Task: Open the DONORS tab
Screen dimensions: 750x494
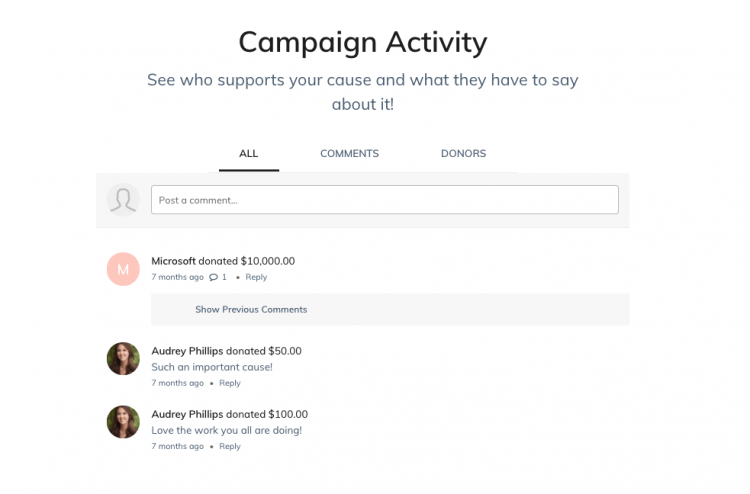Action: pos(463,154)
